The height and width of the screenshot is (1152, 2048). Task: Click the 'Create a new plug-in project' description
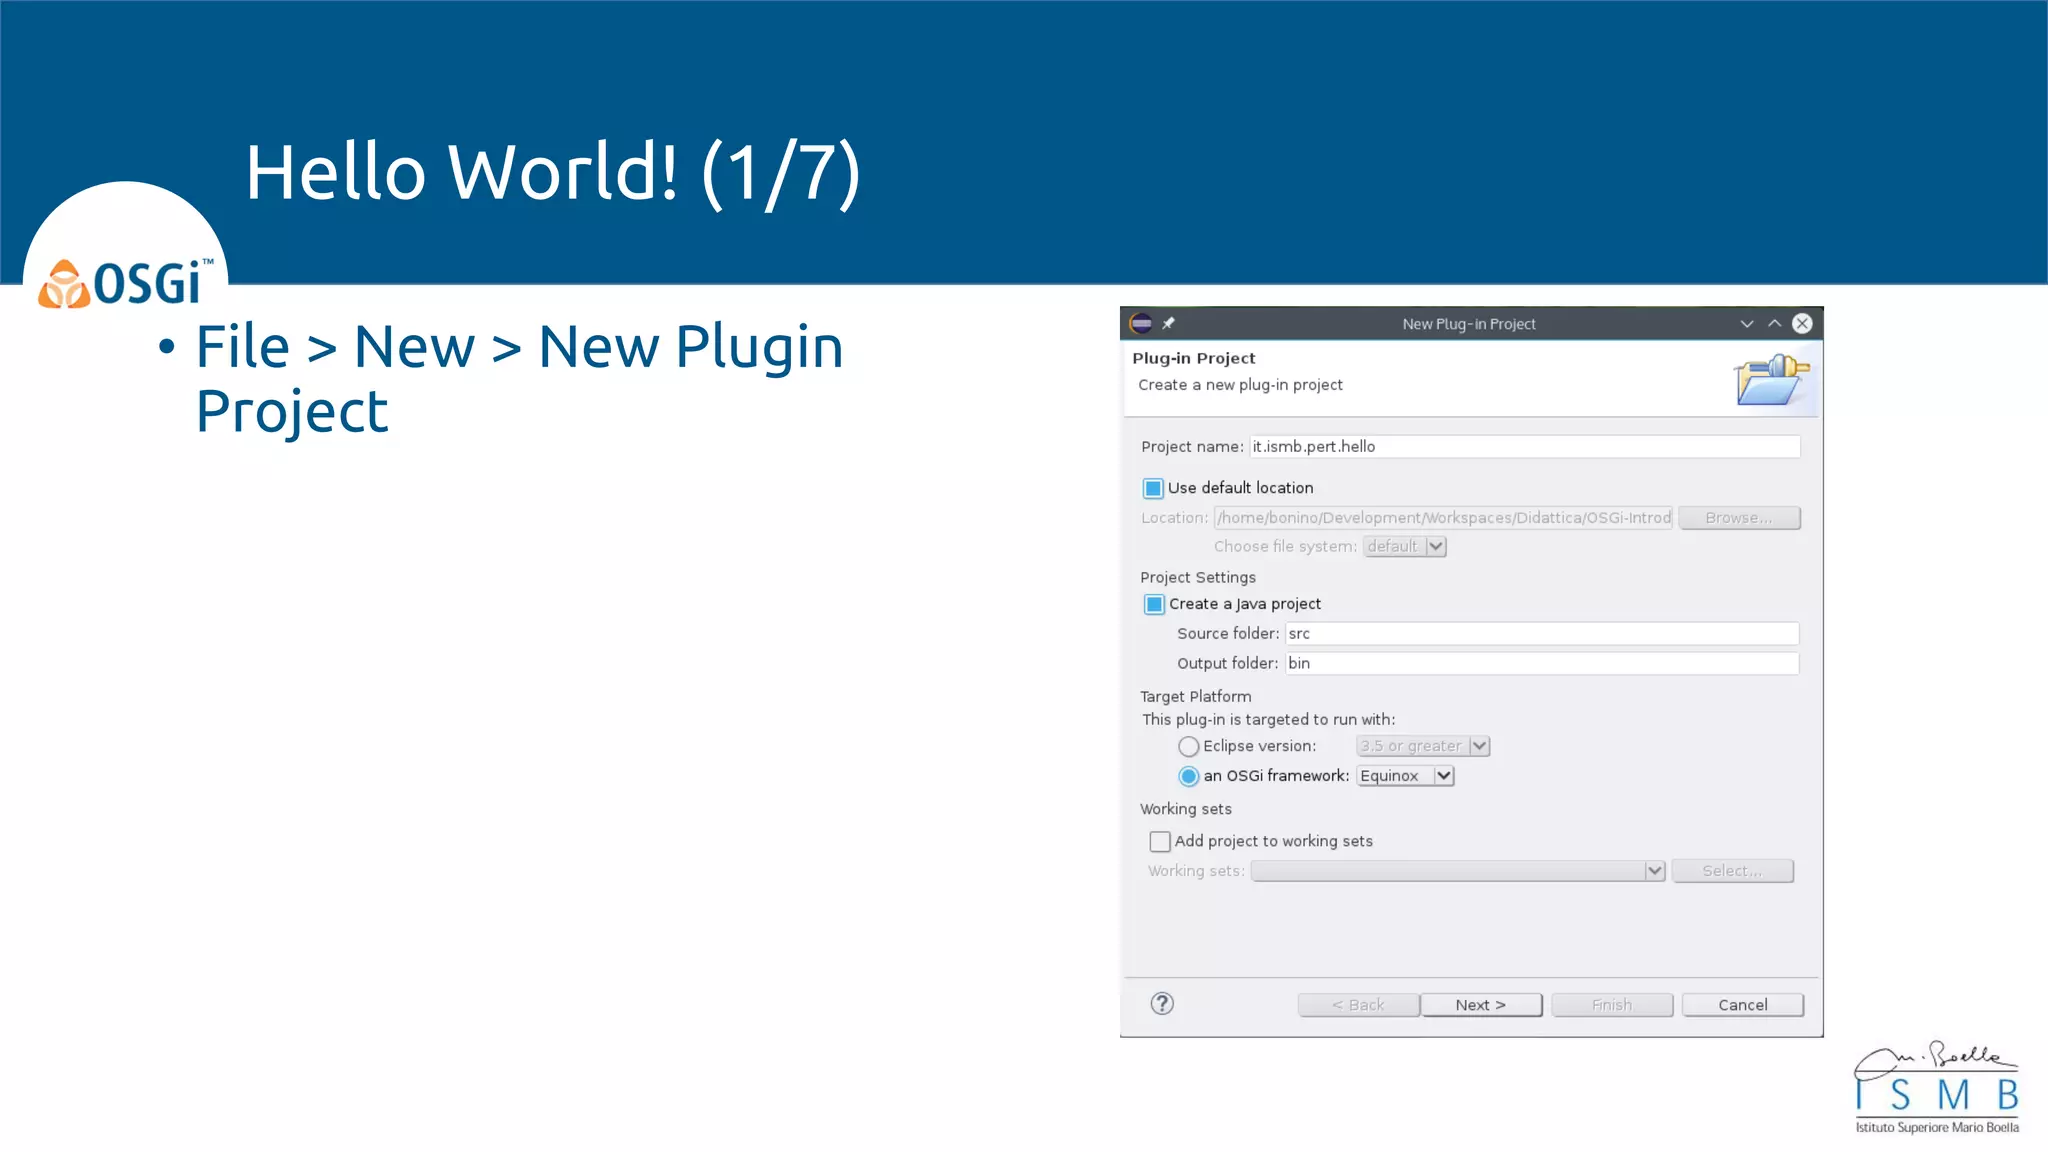coord(1240,385)
